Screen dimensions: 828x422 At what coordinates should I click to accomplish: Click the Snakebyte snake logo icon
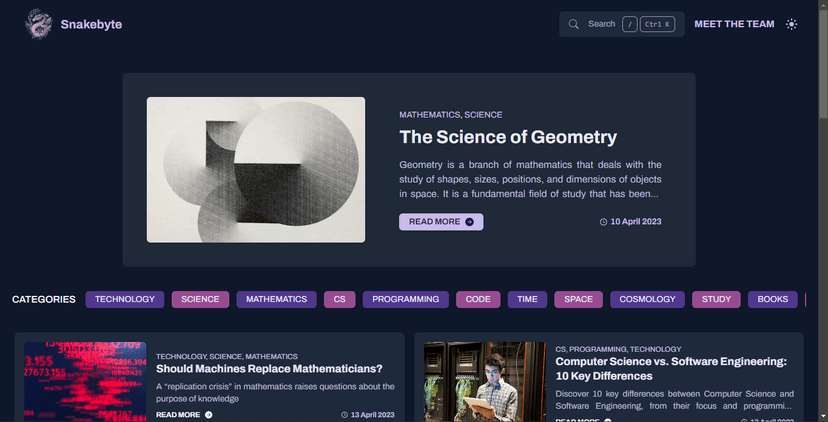coord(39,24)
